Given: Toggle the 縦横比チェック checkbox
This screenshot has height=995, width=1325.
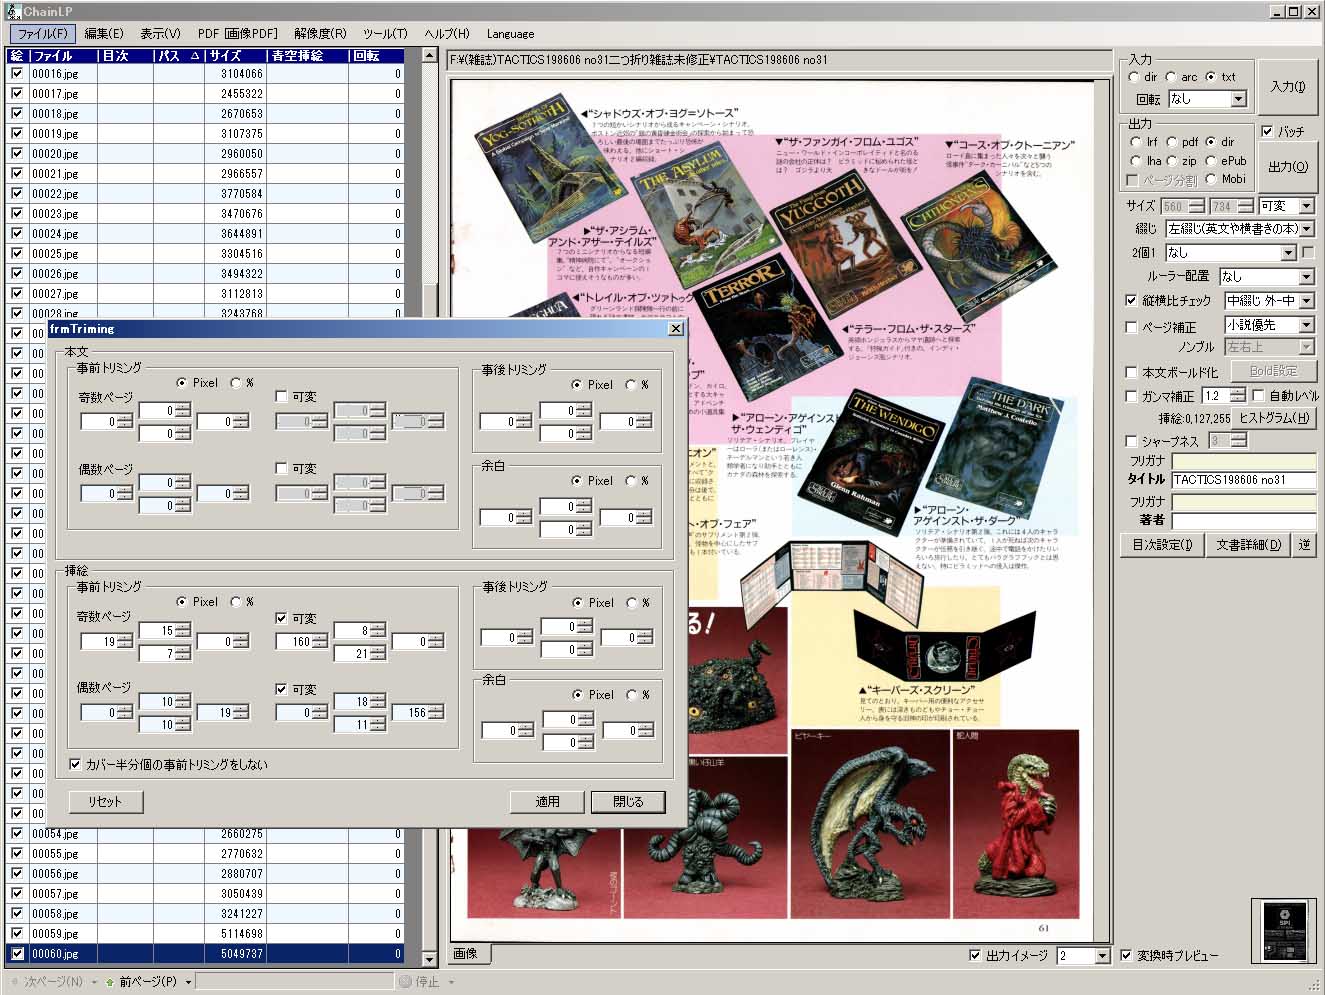Looking at the screenshot, I should [x=1131, y=300].
